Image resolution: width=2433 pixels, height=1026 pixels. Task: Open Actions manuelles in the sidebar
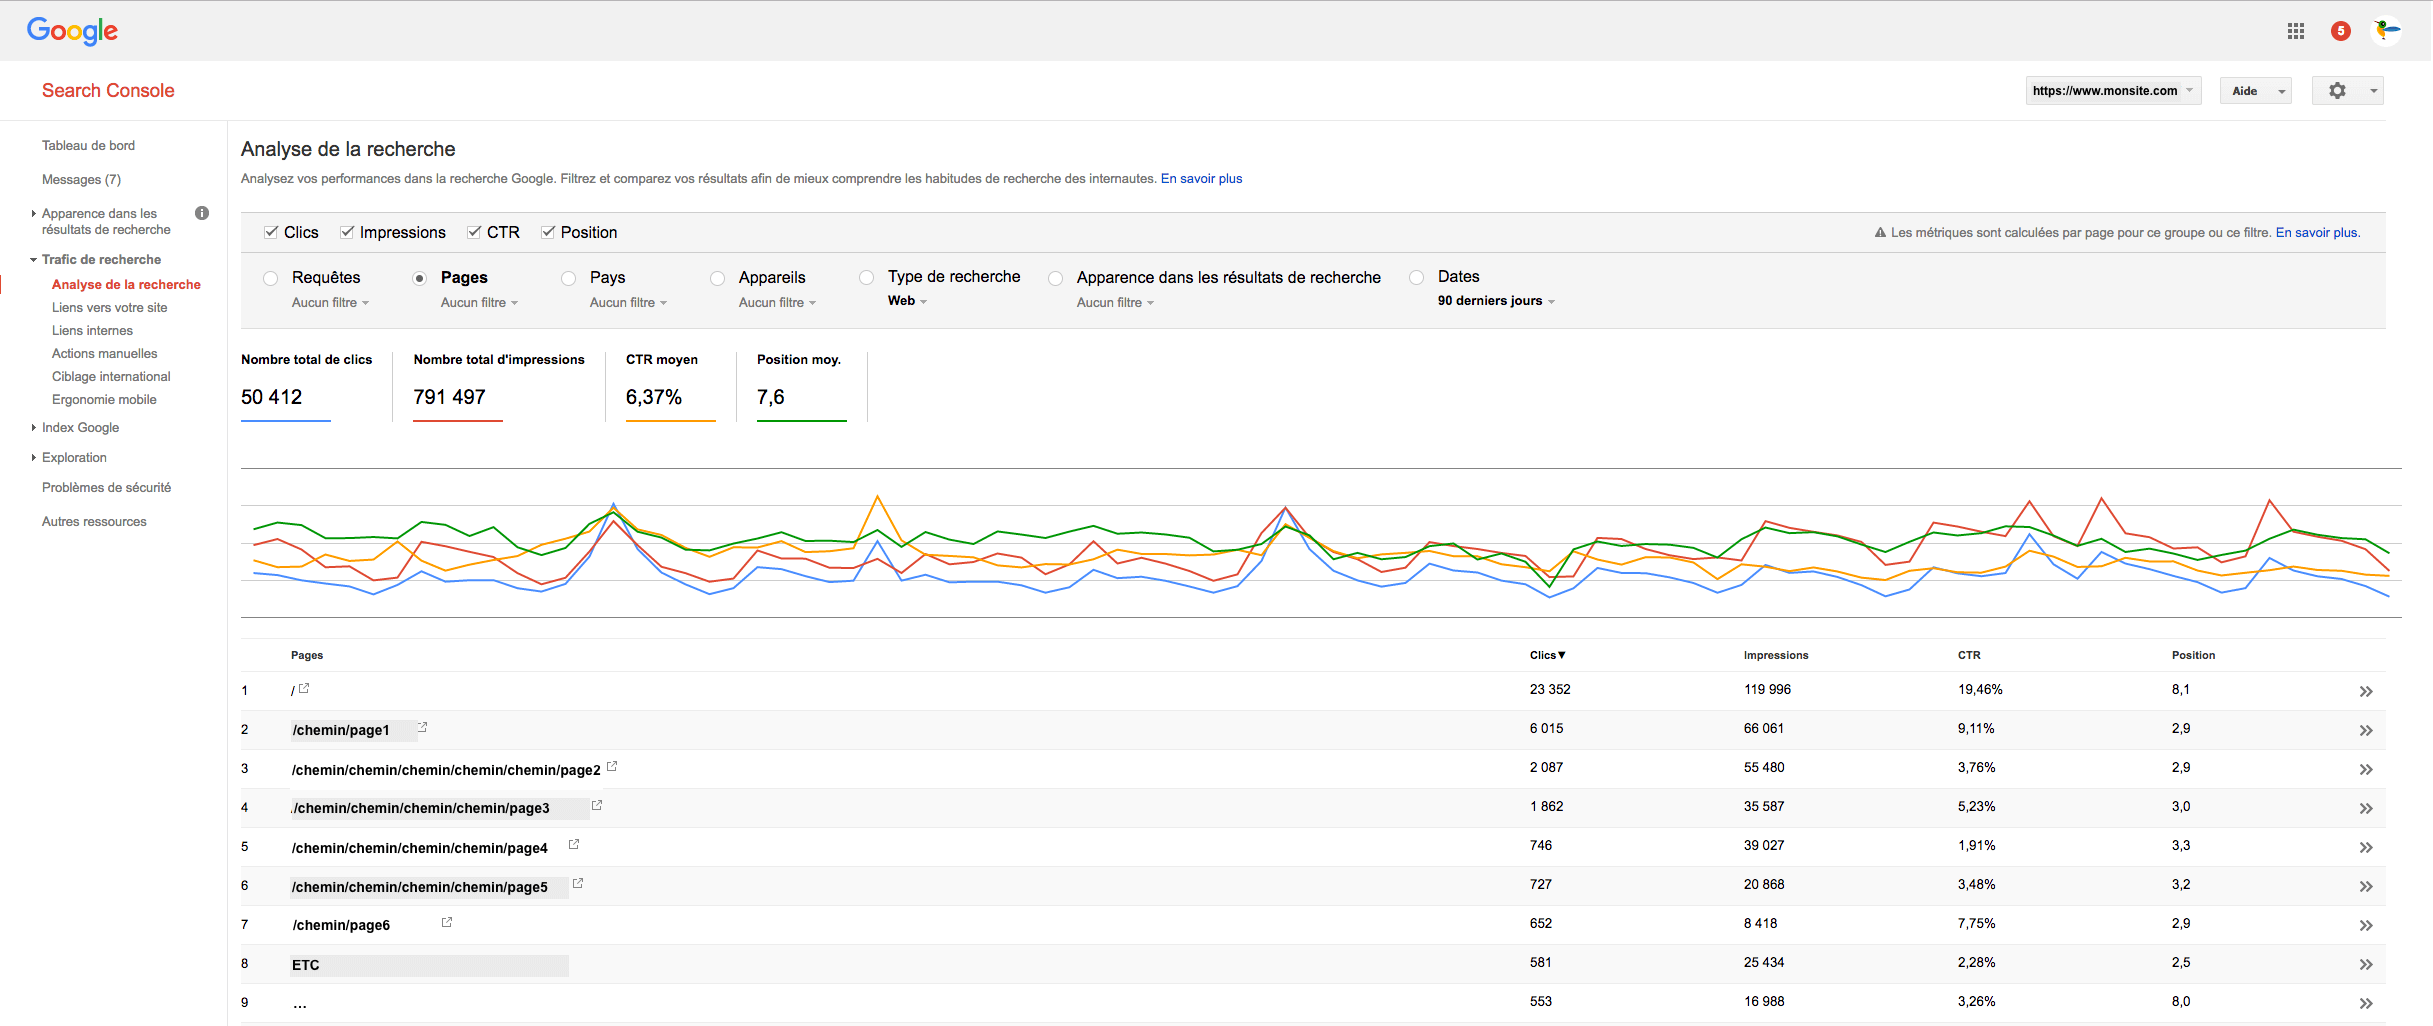[105, 353]
